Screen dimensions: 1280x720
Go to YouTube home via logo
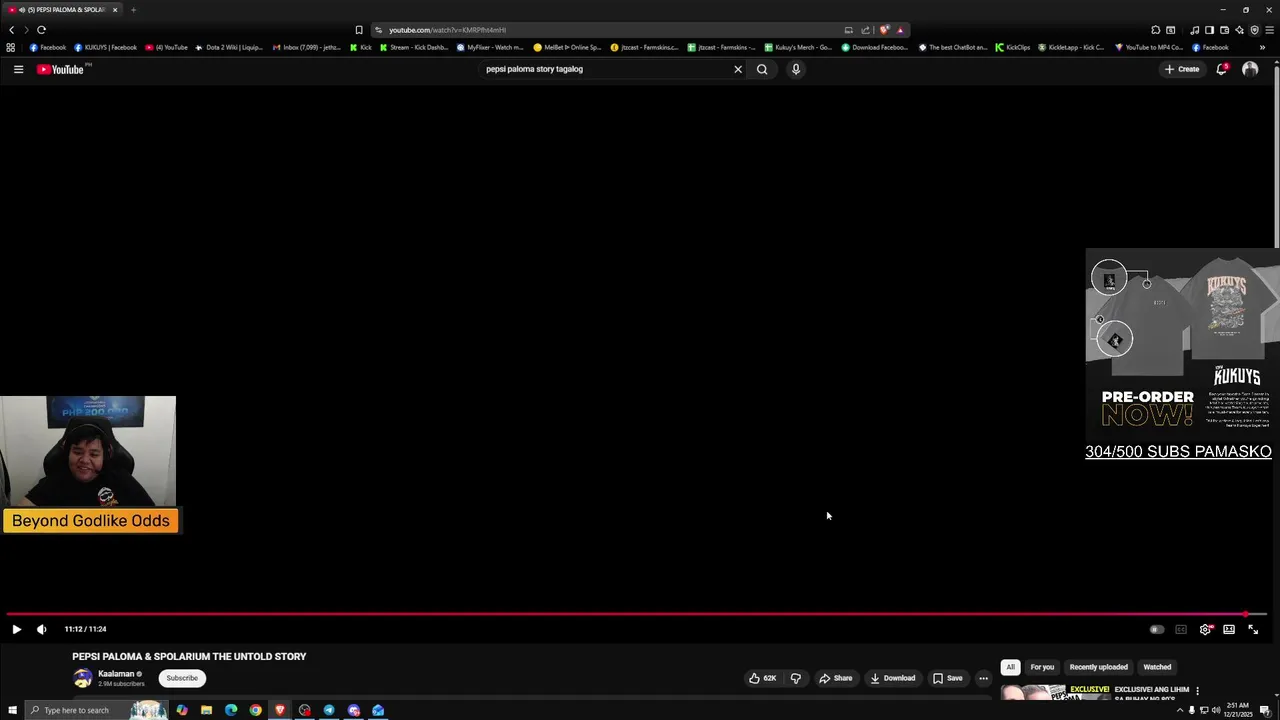[x=60, y=69]
